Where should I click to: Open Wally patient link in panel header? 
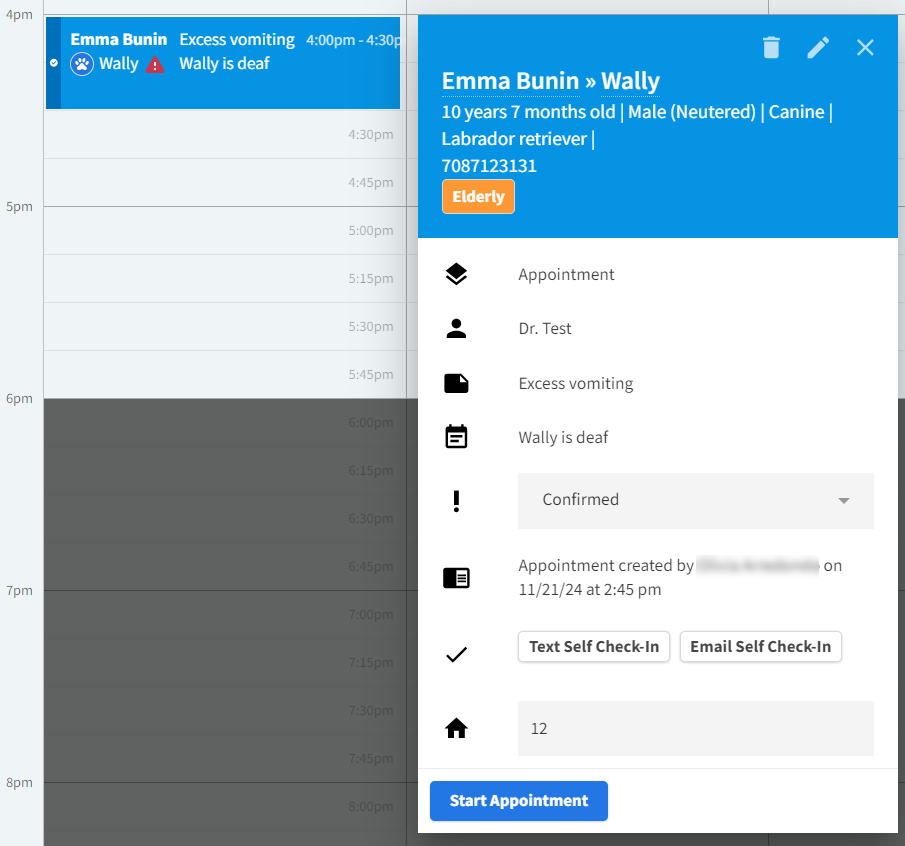[x=630, y=81]
